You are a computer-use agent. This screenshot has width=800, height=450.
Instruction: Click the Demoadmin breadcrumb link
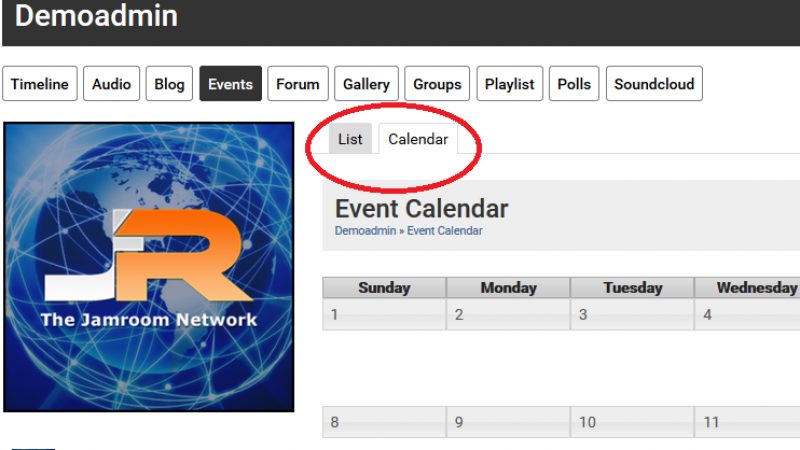(x=365, y=231)
